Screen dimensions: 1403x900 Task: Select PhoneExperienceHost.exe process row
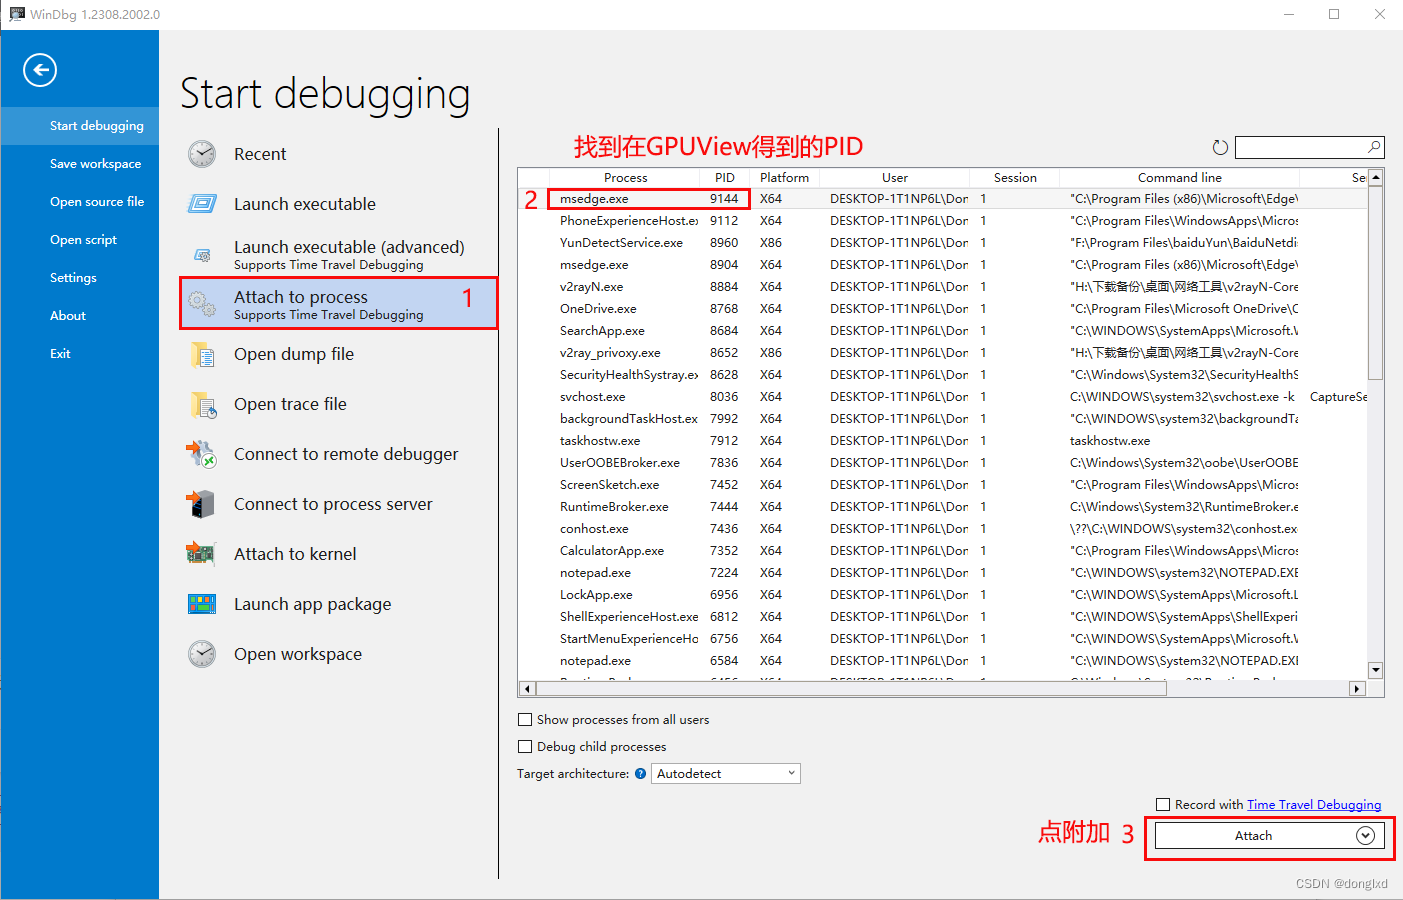tap(943, 221)
